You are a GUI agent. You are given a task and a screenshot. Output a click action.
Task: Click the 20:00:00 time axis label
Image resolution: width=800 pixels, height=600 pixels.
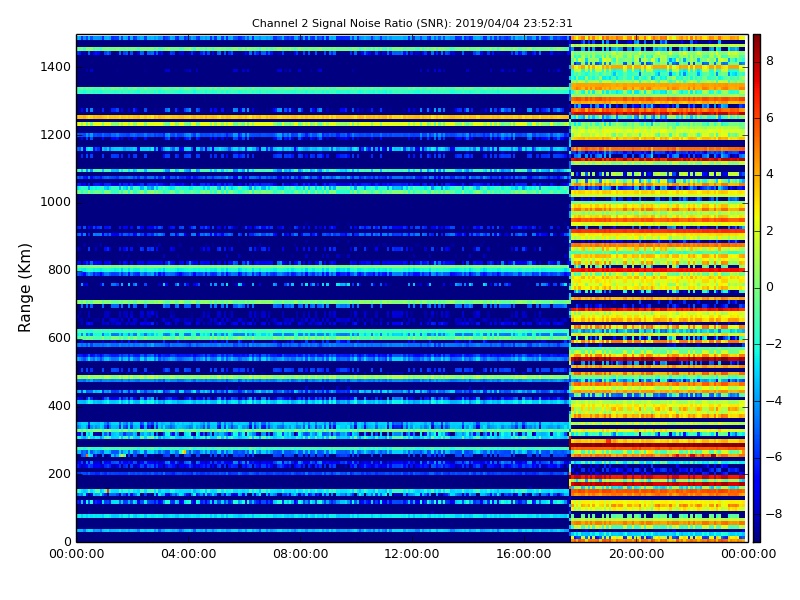tap(637, 554)
